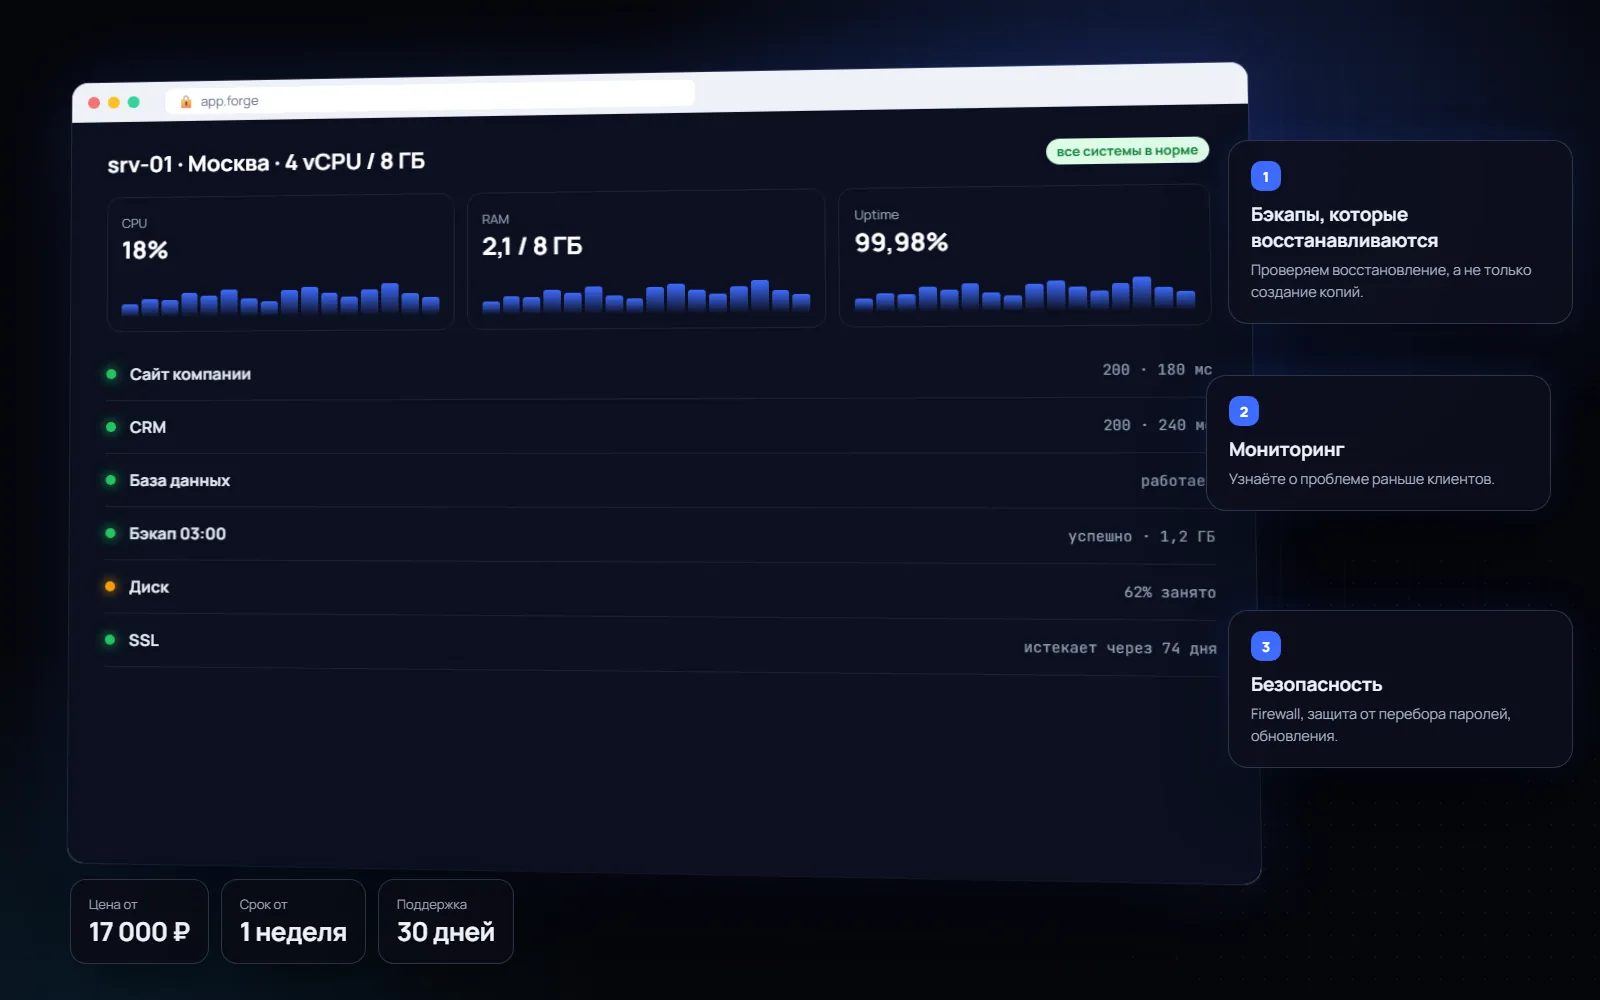Image resolution: width=1600 pixels, height=1000 pixels.
Task: Click the Мониторинг feature card heading
Action: (1286, 450)
